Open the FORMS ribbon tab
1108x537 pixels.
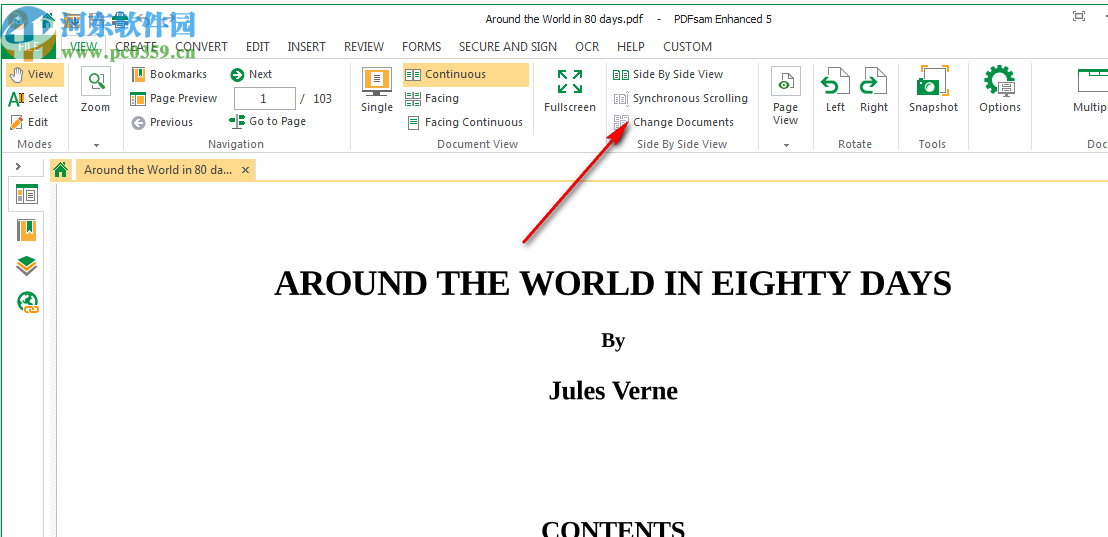coord(421,47)
